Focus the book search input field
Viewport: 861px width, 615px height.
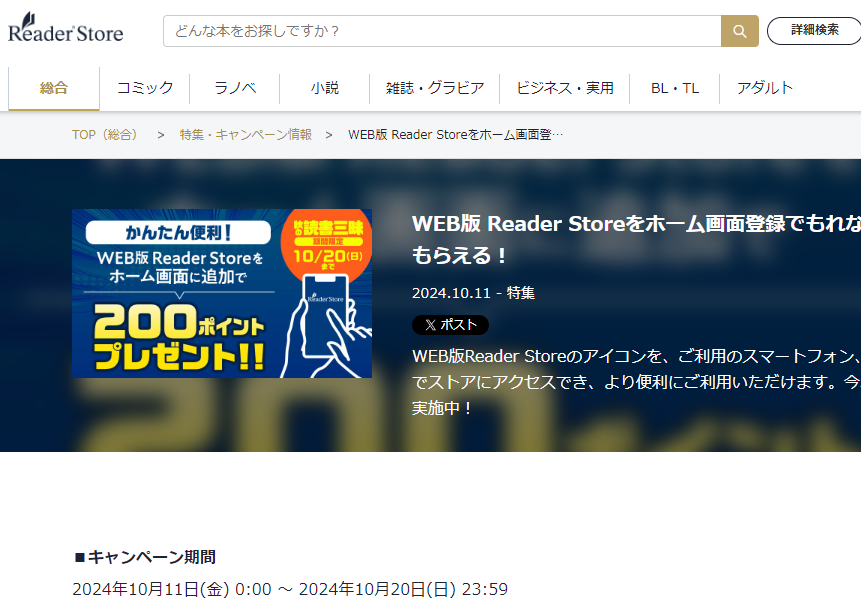[x=442, y=31]
